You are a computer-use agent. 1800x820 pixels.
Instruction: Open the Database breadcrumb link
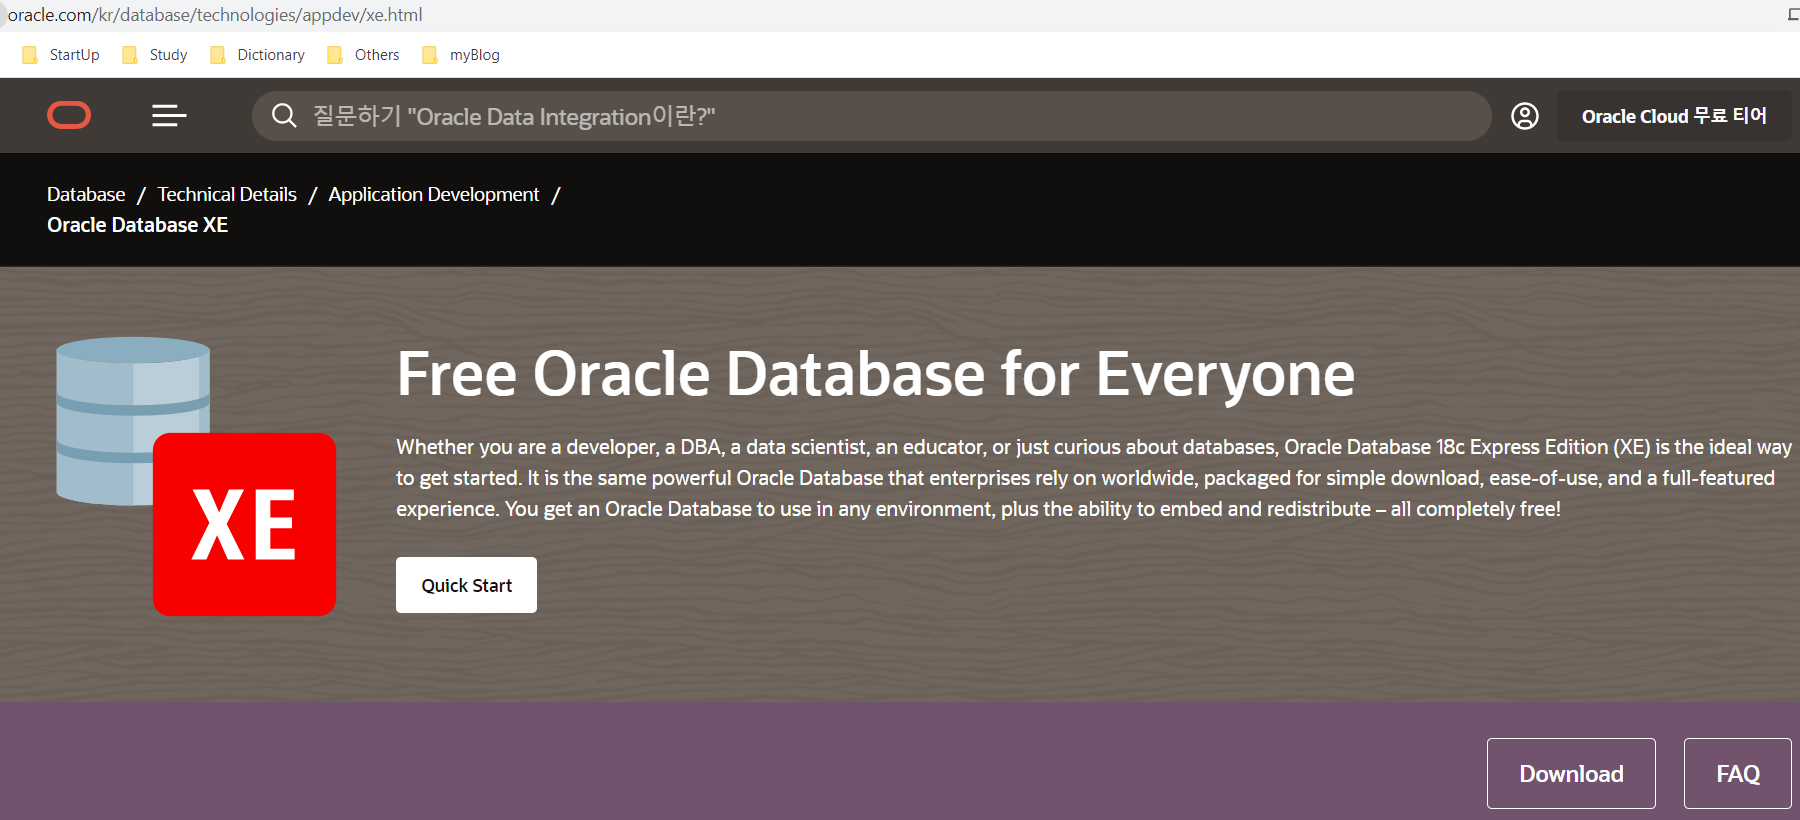86,194
